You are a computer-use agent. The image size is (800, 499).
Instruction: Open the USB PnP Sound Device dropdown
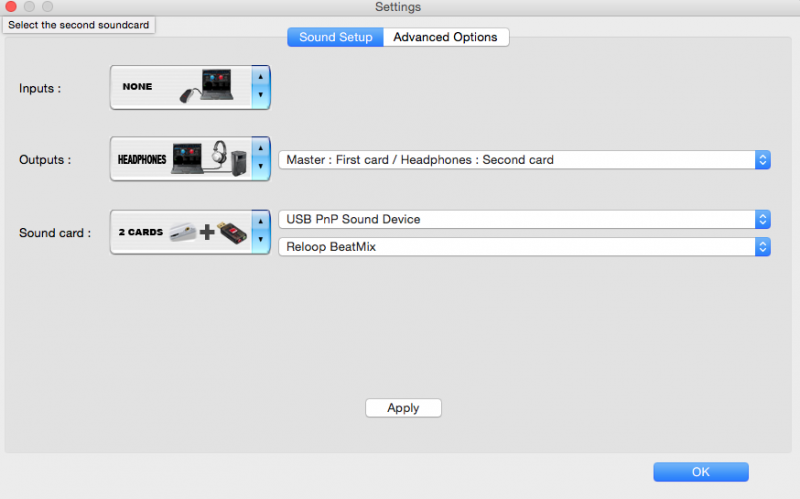524,219
